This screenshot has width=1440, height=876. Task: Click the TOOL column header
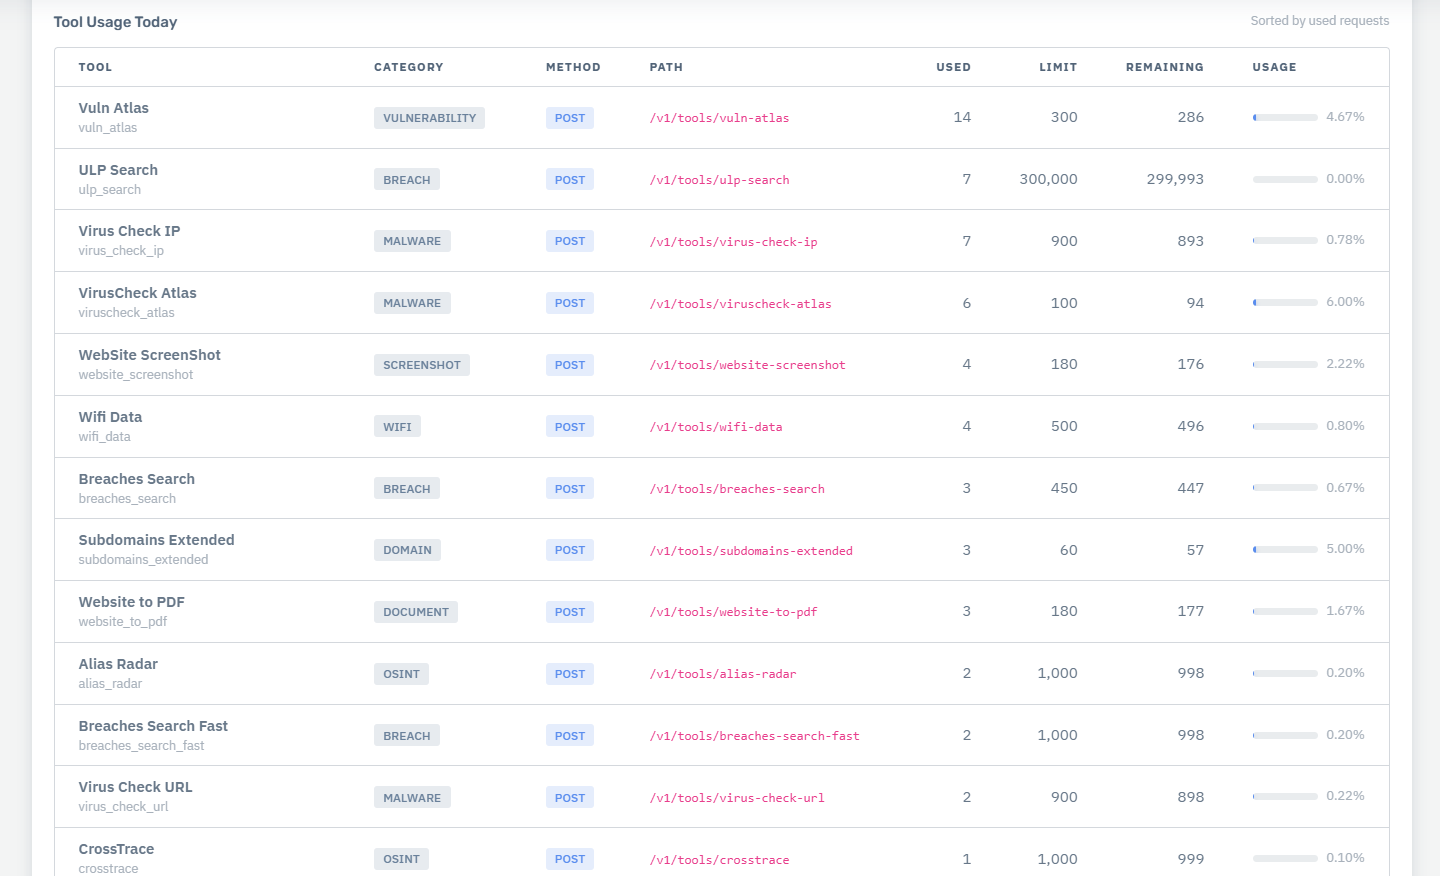click(x=95, y=67)
